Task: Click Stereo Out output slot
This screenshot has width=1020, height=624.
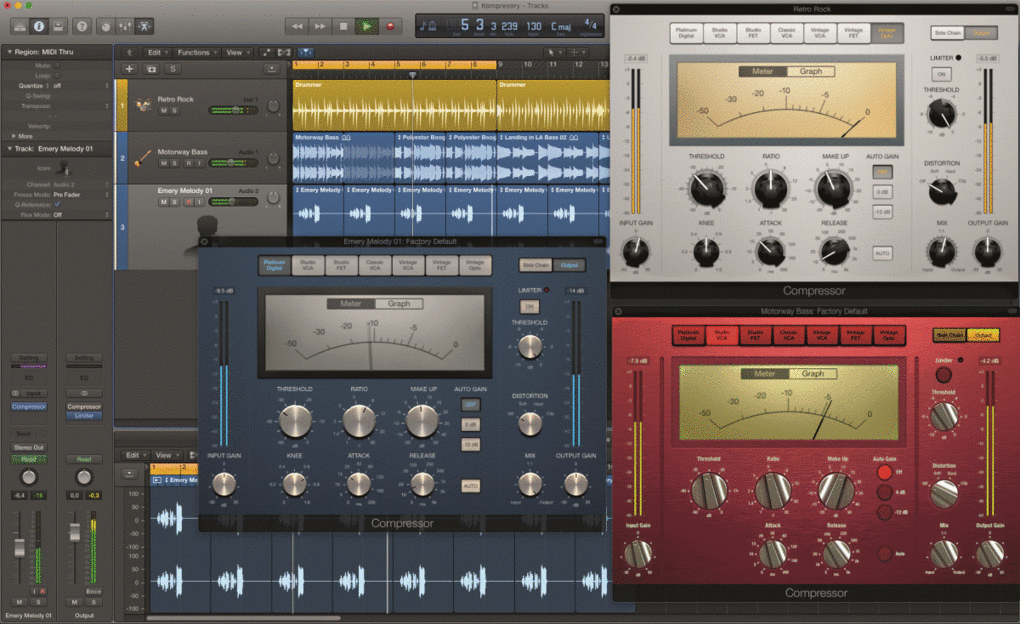Action: pos(29,447)
